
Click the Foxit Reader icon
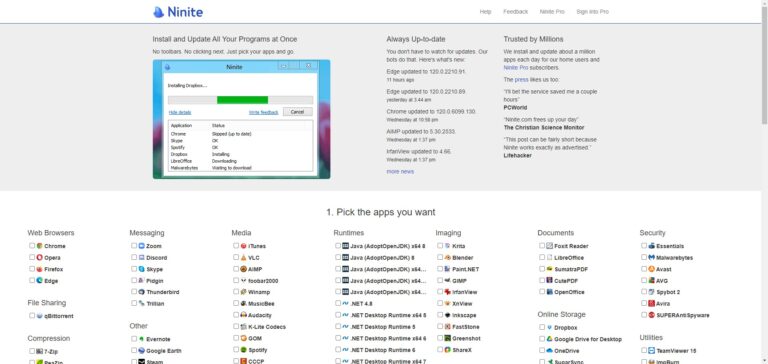(x=550, y=246)
